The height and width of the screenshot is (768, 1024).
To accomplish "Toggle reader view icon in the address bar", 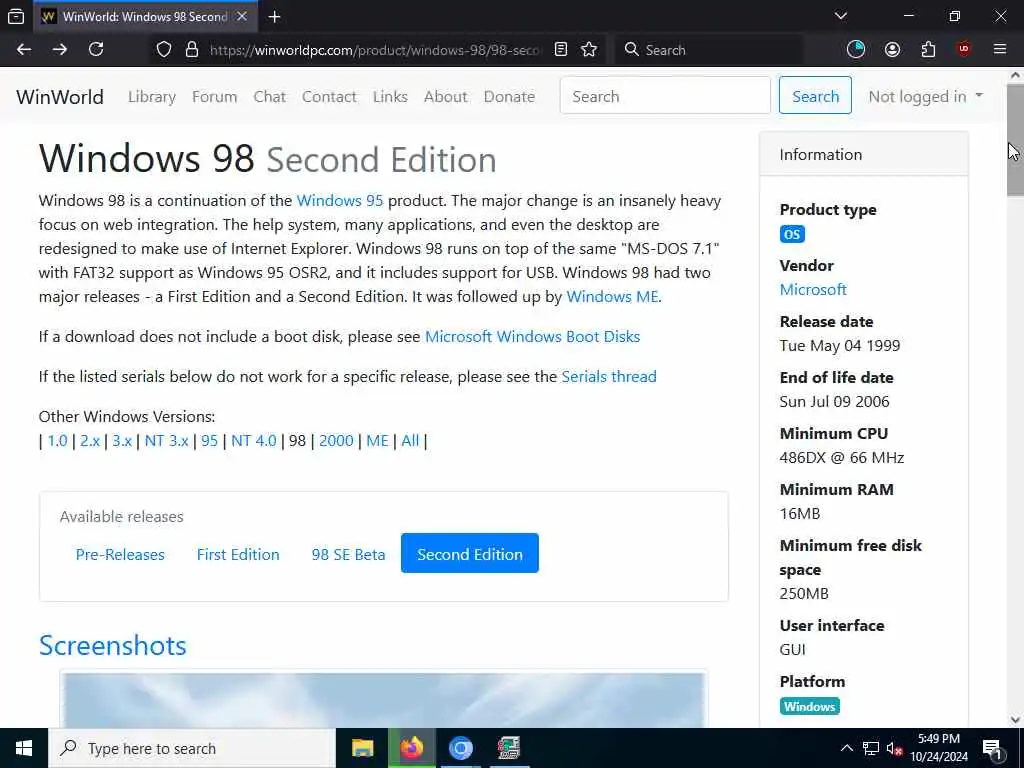I will pos(561,50).
